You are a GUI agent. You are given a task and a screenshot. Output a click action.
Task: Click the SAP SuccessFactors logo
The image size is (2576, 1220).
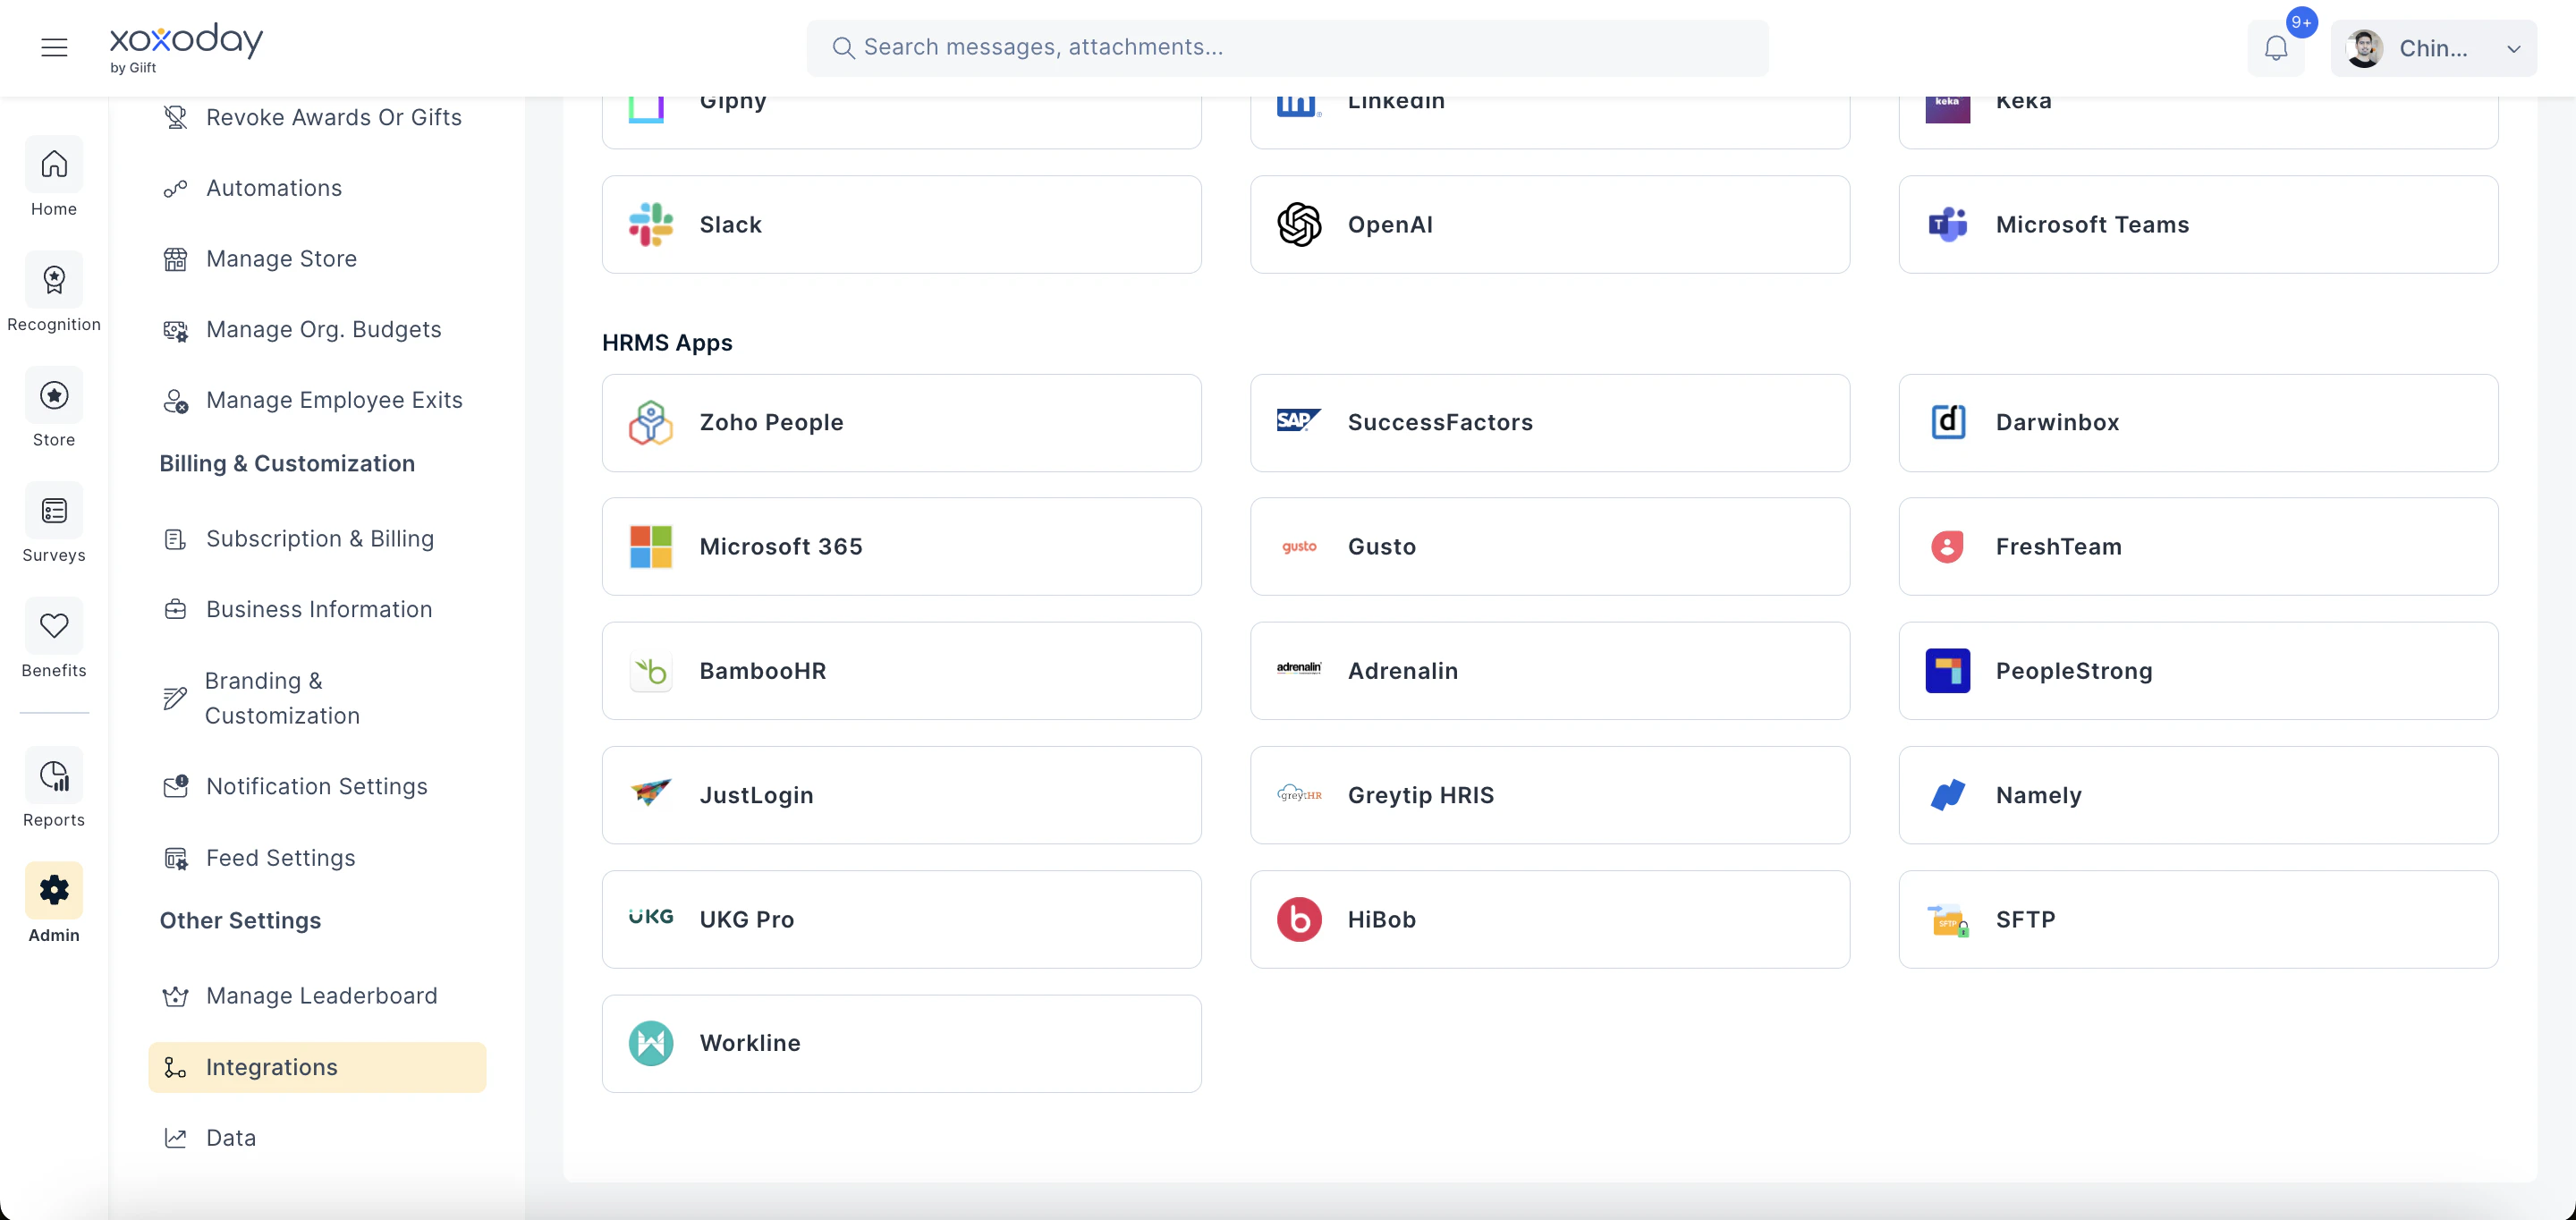click(x=1299, y=421)
